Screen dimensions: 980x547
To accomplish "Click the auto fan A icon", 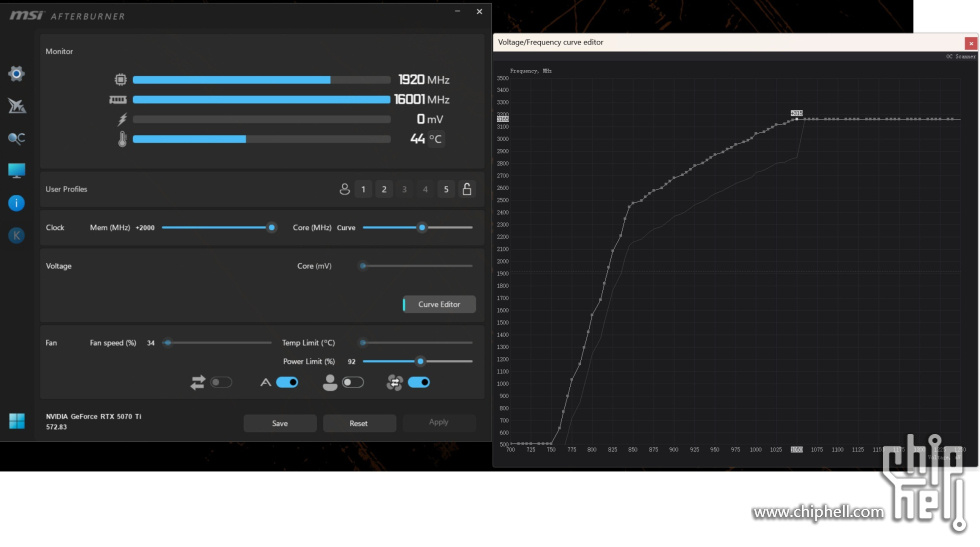I will coord(266,382).
